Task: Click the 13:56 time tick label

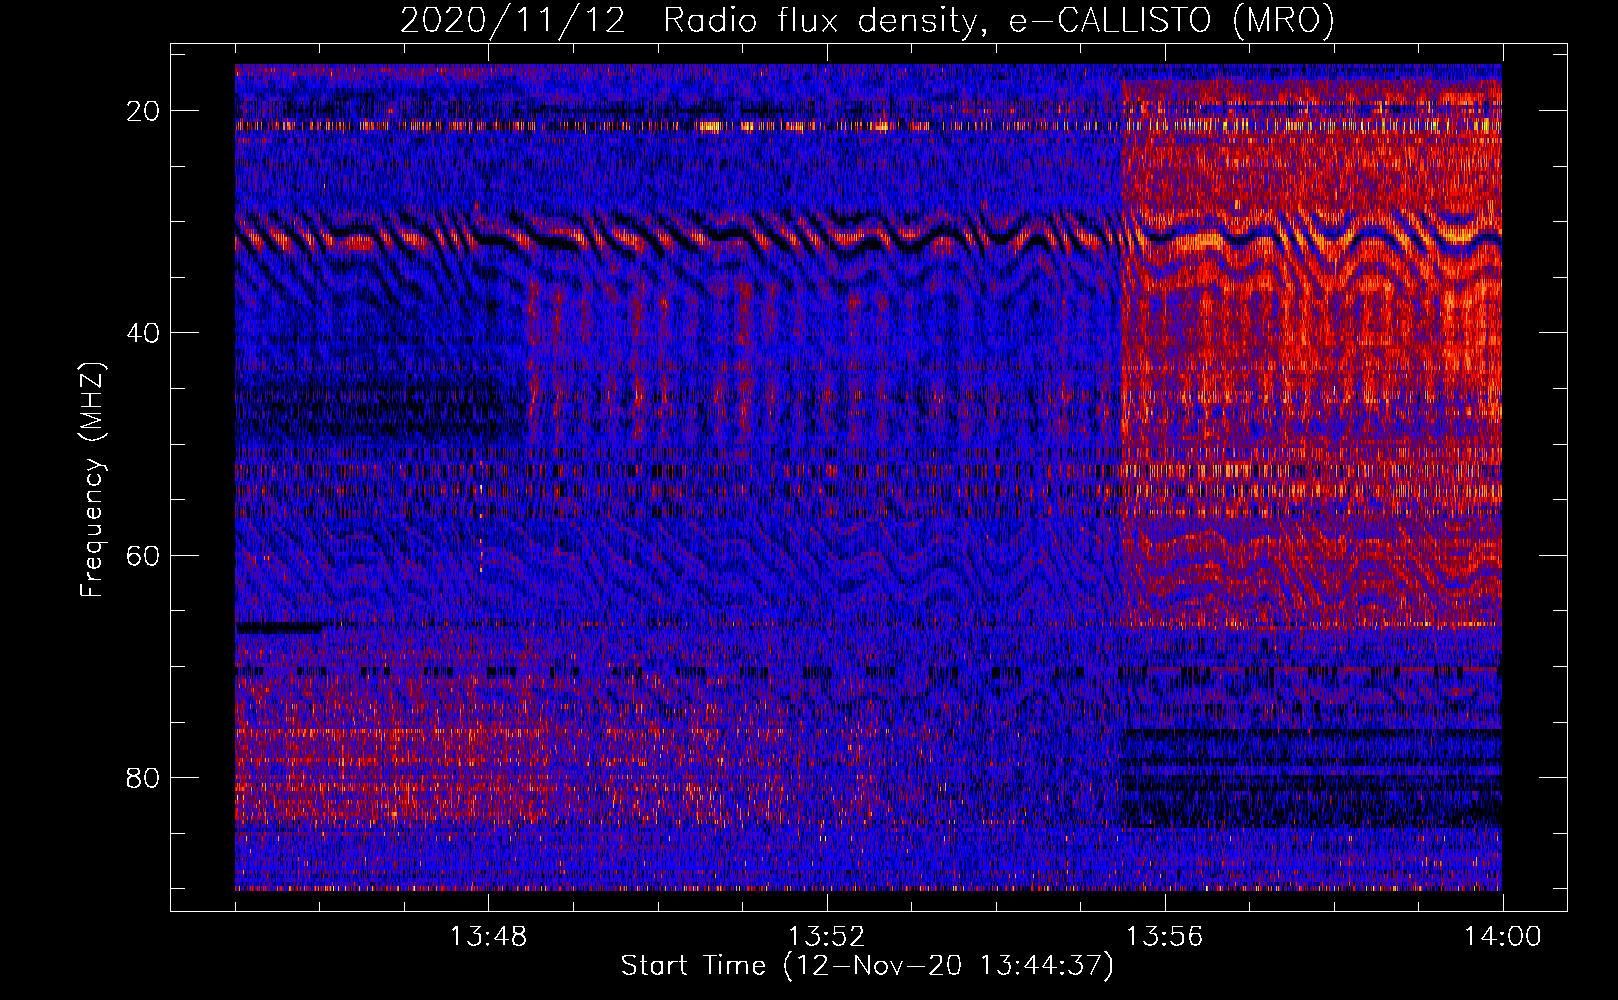Action: click(x=1164, y=937)
